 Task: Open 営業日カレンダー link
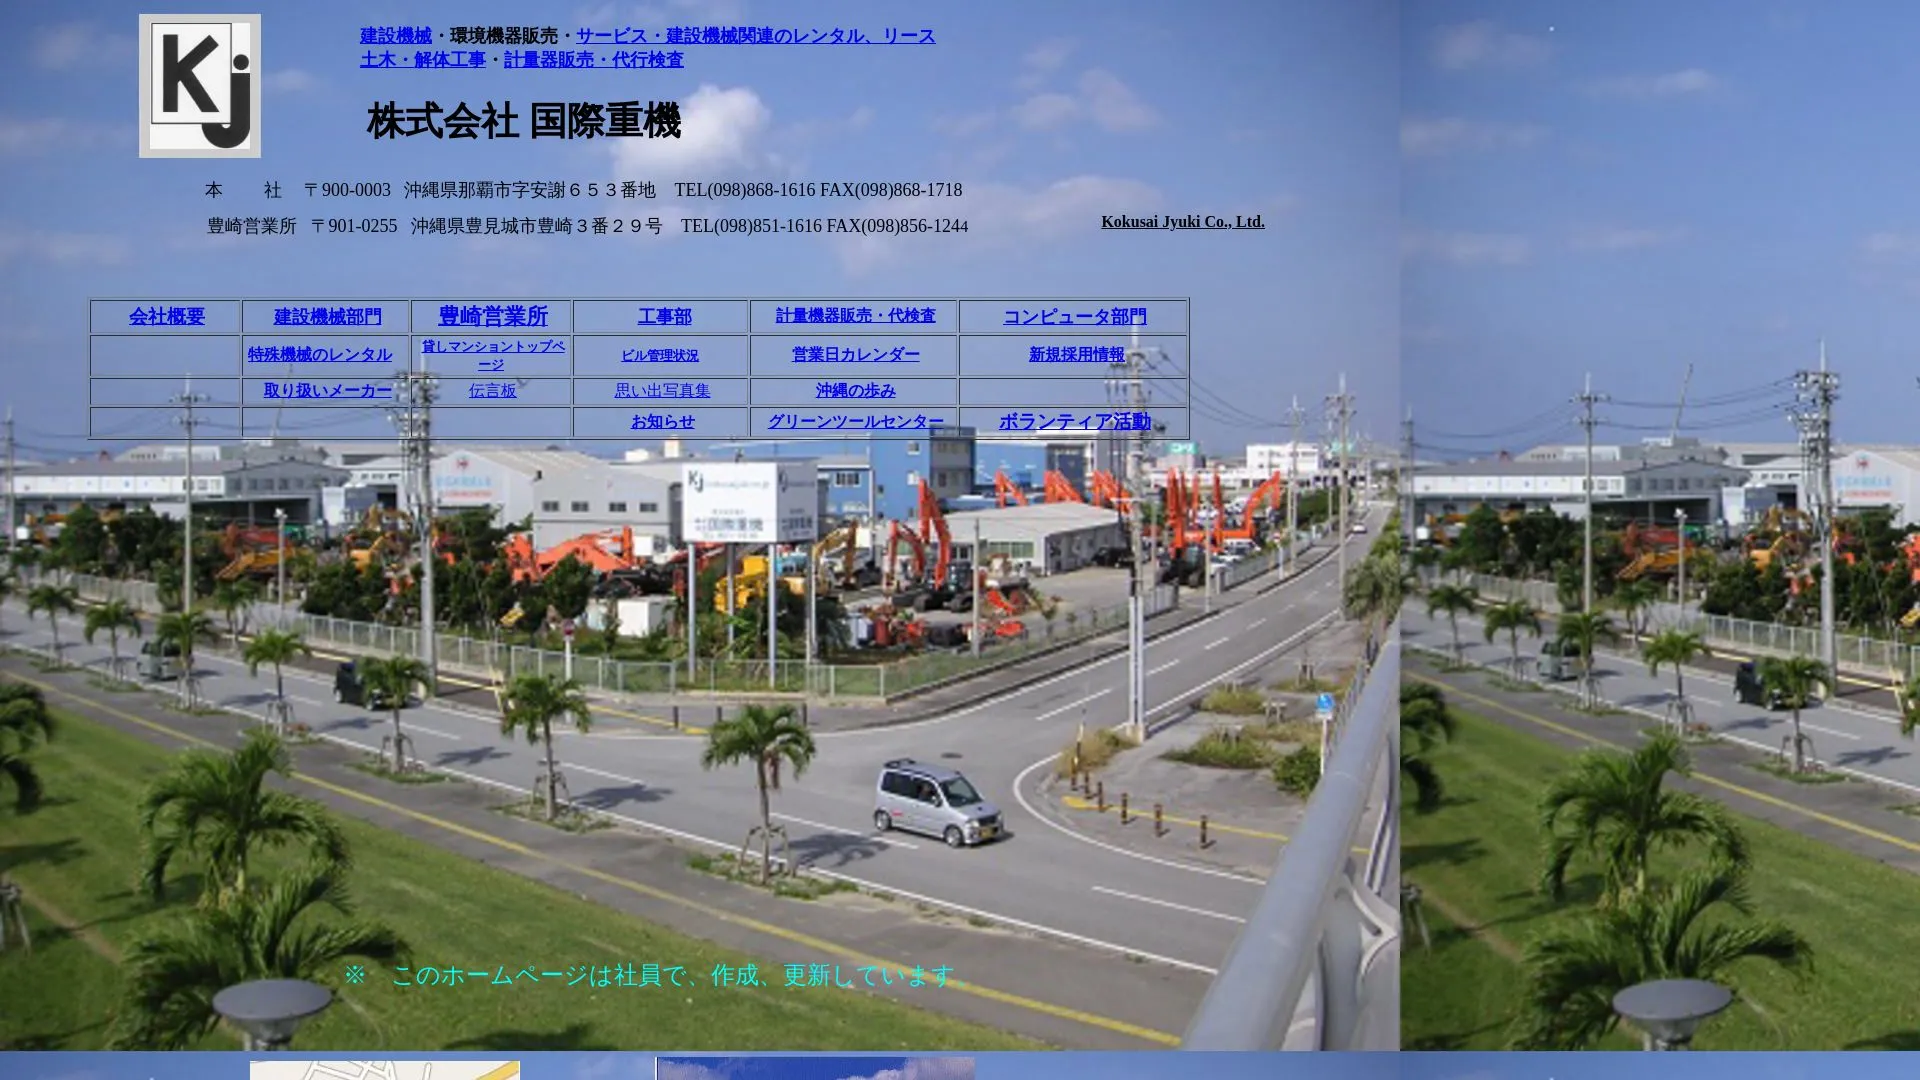click(x=856, y=355)
